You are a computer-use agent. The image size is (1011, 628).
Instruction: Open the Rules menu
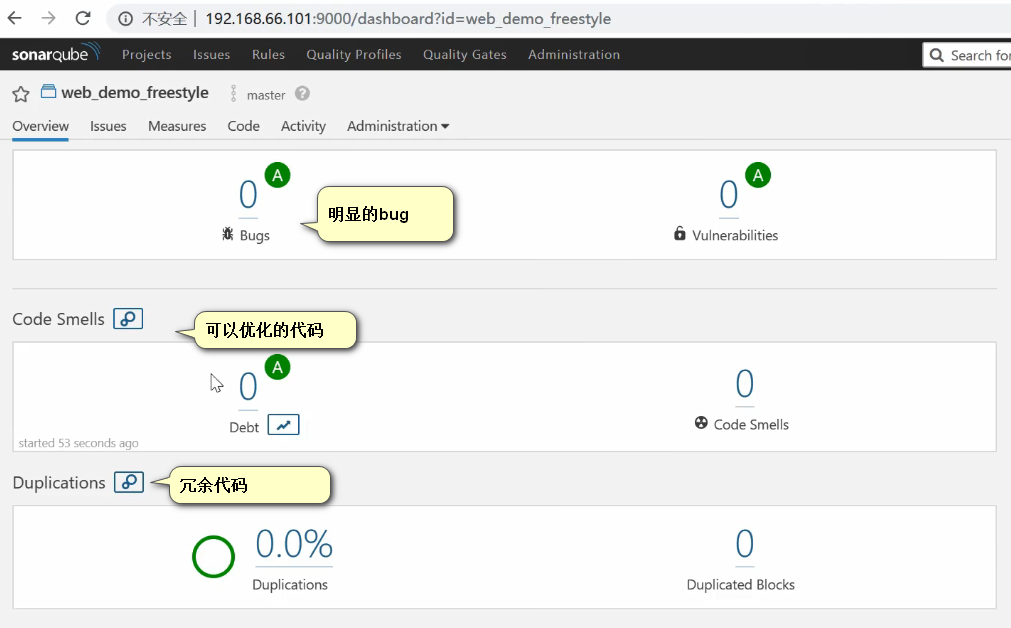(x=268, y=55)
